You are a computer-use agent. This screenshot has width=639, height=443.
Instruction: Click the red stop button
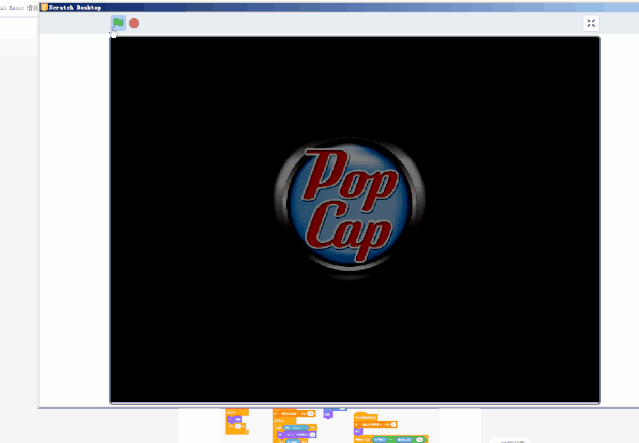coord(134,23)
